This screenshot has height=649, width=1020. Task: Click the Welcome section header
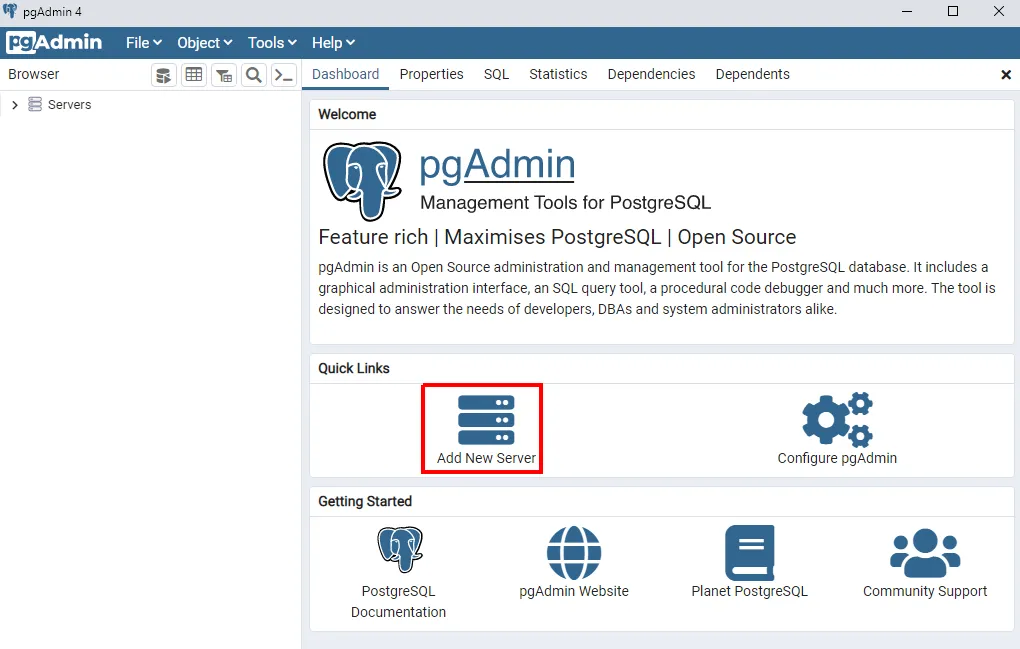(347, 114)
